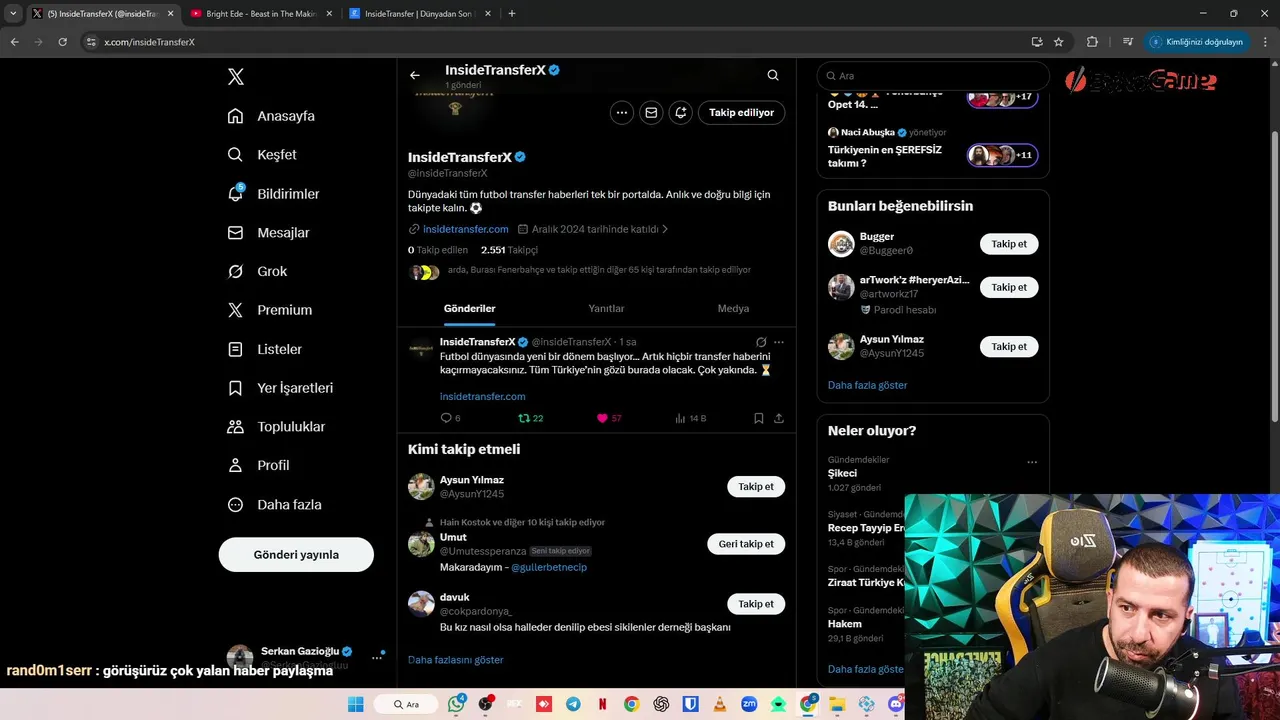The width and height of the screenshot is (1280, 720).
Task: Open Telegram from taskbar
Action: point(573,704)
